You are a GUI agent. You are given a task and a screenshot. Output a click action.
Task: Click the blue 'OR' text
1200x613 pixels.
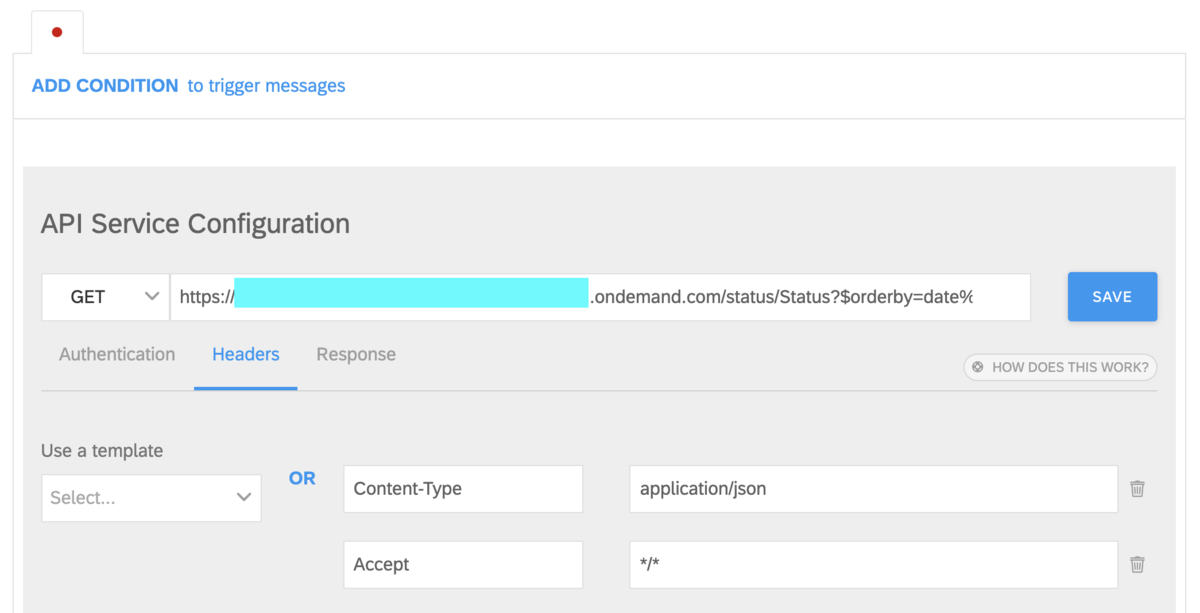tap(302, 479)
